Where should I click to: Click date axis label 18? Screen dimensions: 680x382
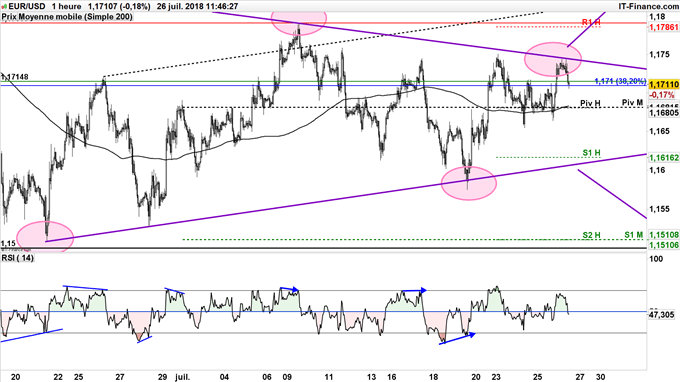434,377
